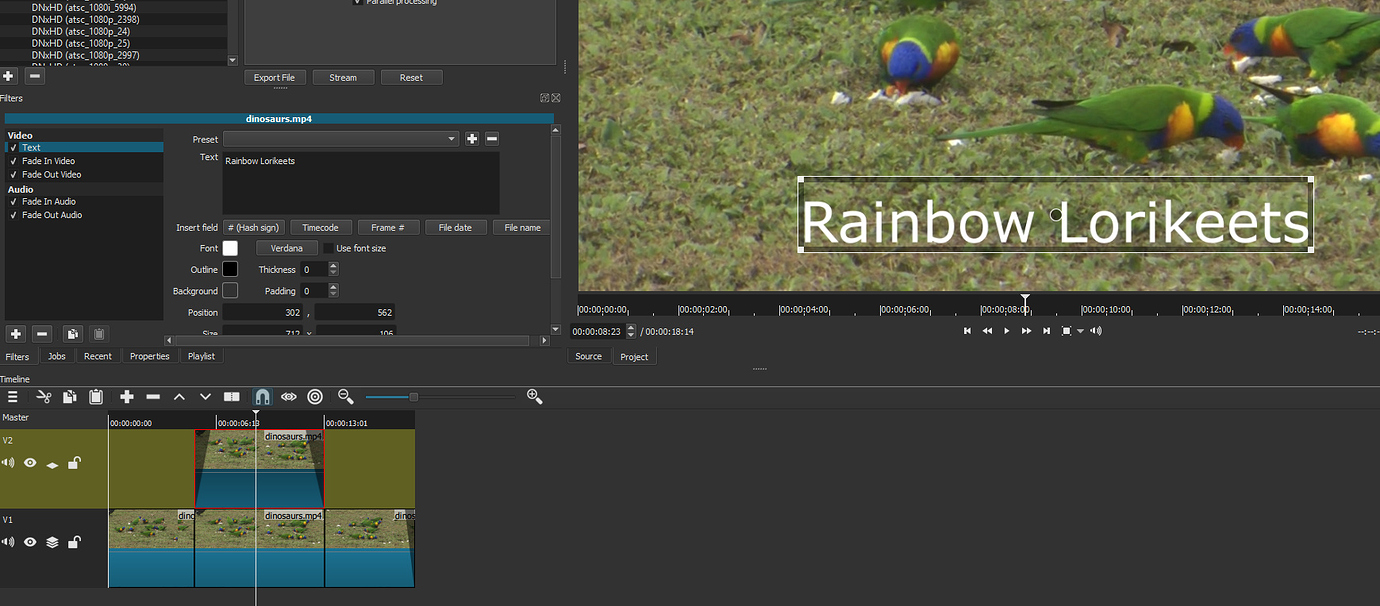Switch to the Jobs tab
Screen dimensions: 1380x606
pyautogui.click(x=56, y=356)
